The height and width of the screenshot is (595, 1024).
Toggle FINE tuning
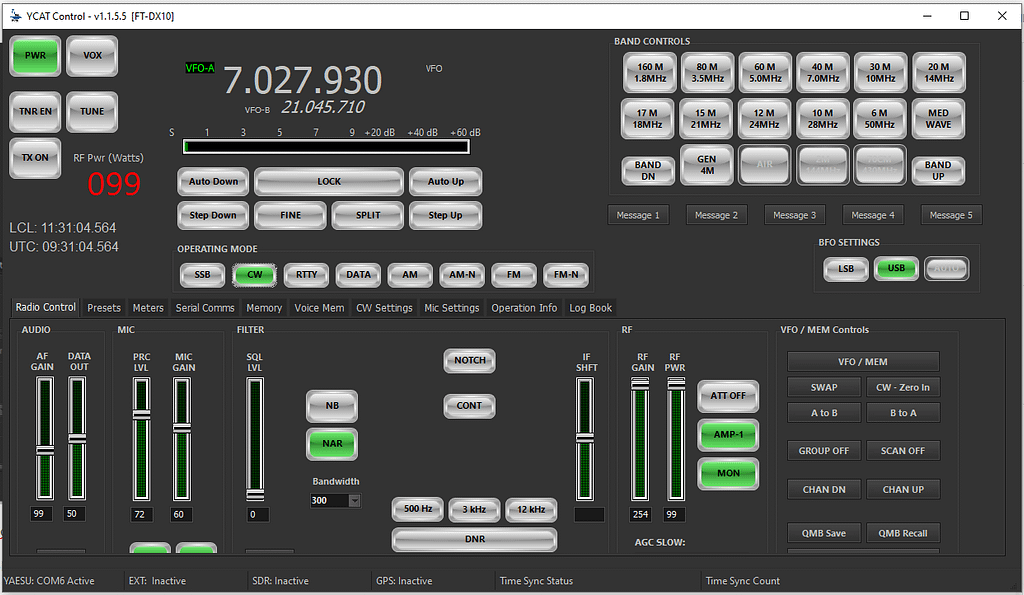[291, 216]
